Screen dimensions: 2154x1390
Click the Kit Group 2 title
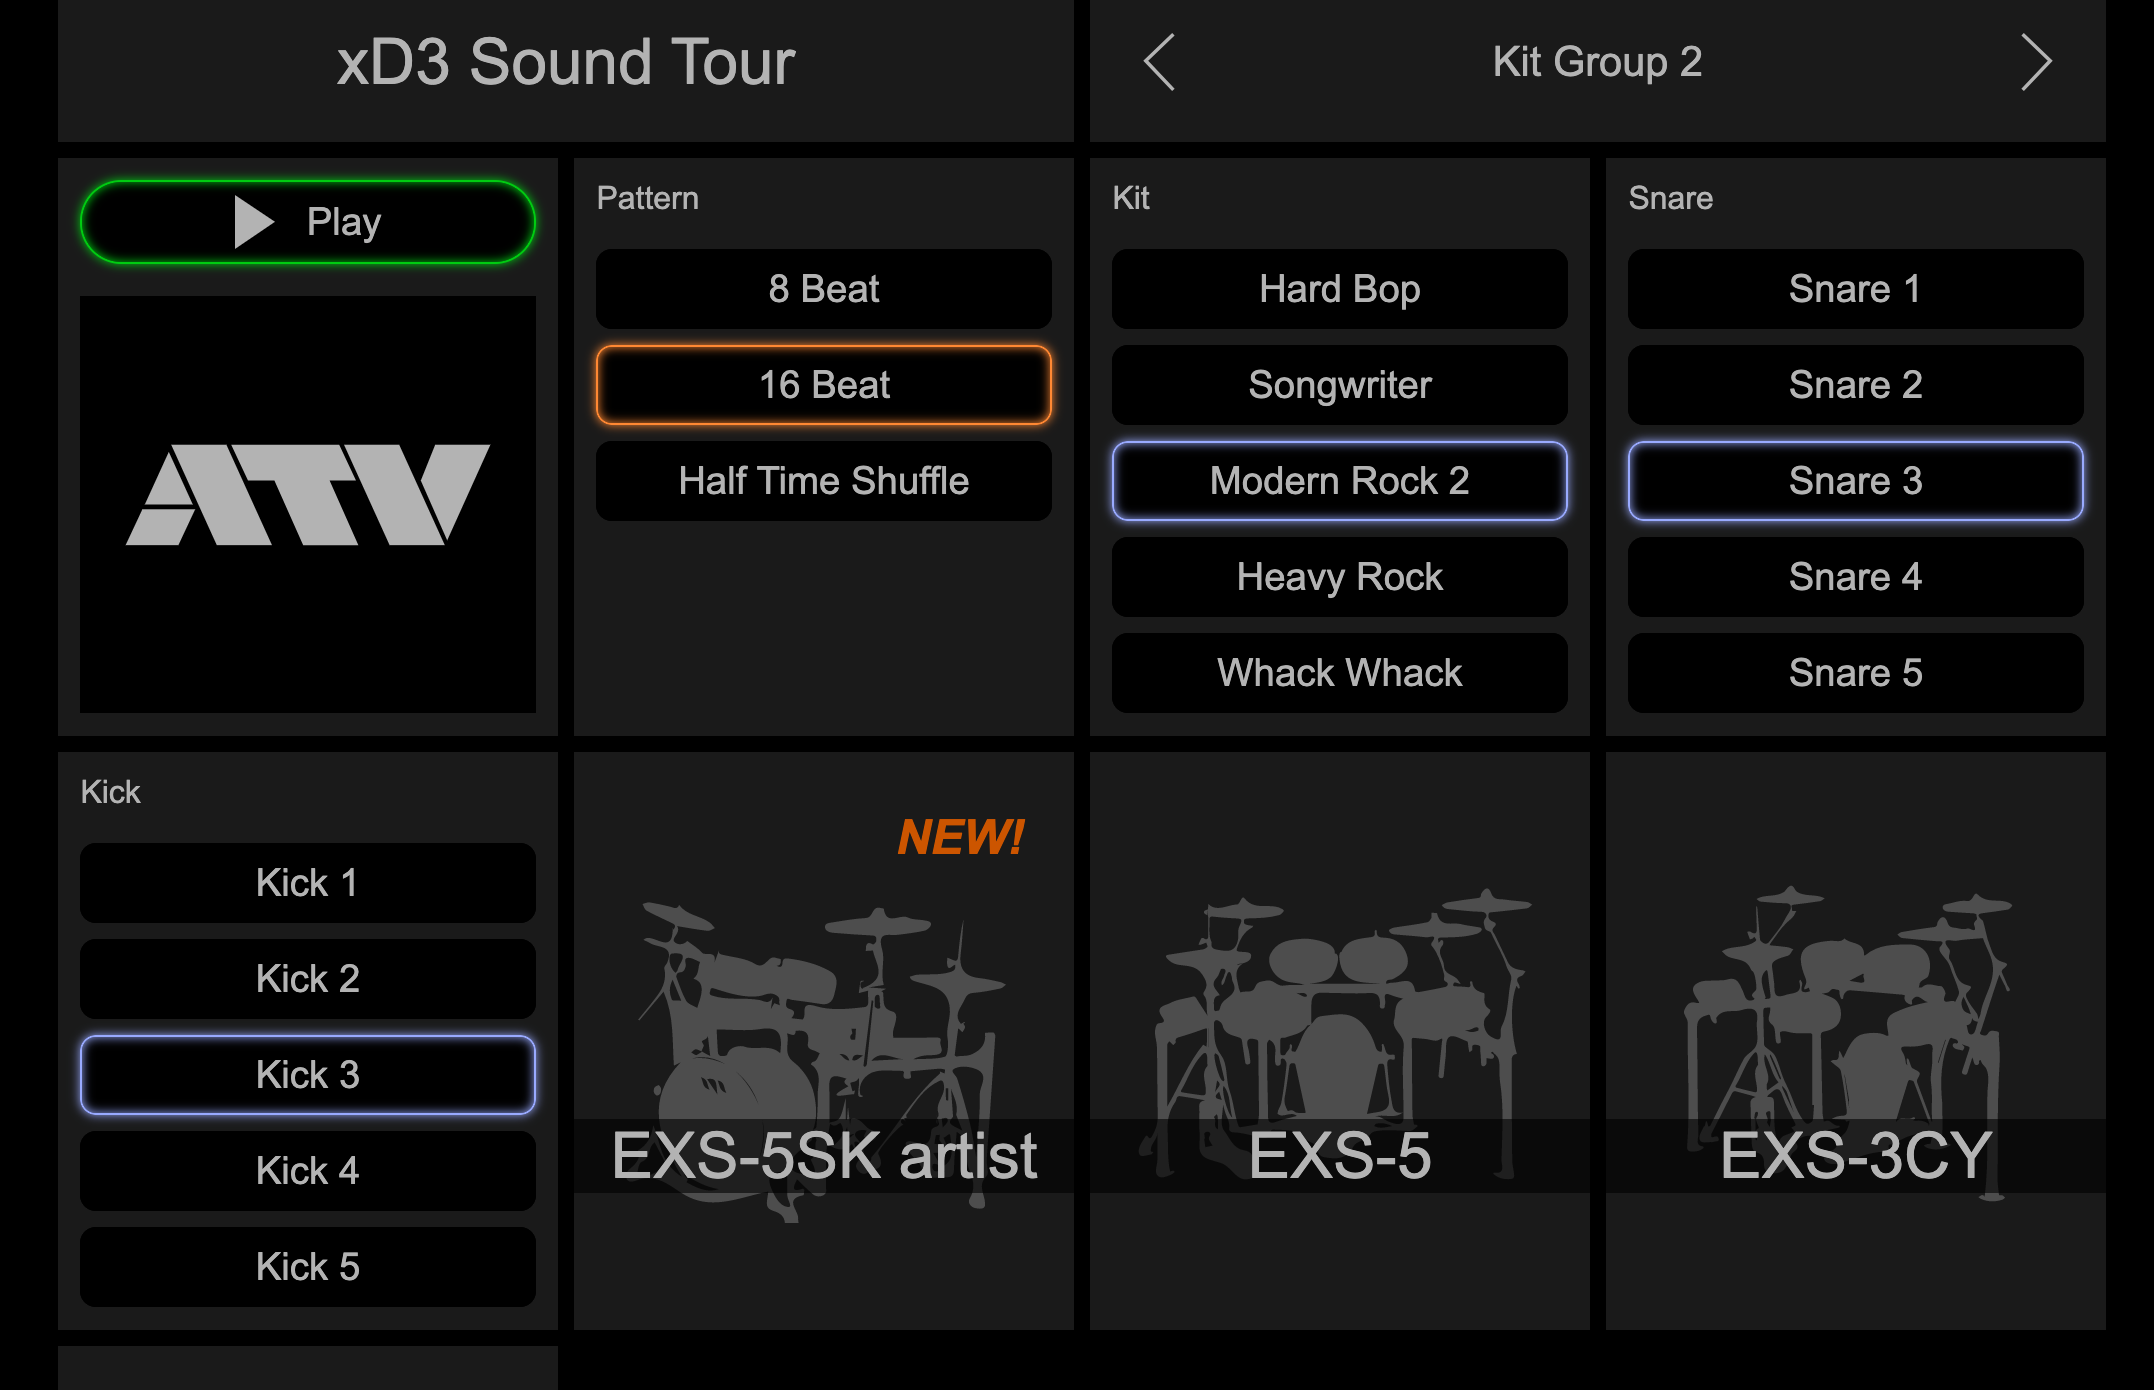(1598, 62)
